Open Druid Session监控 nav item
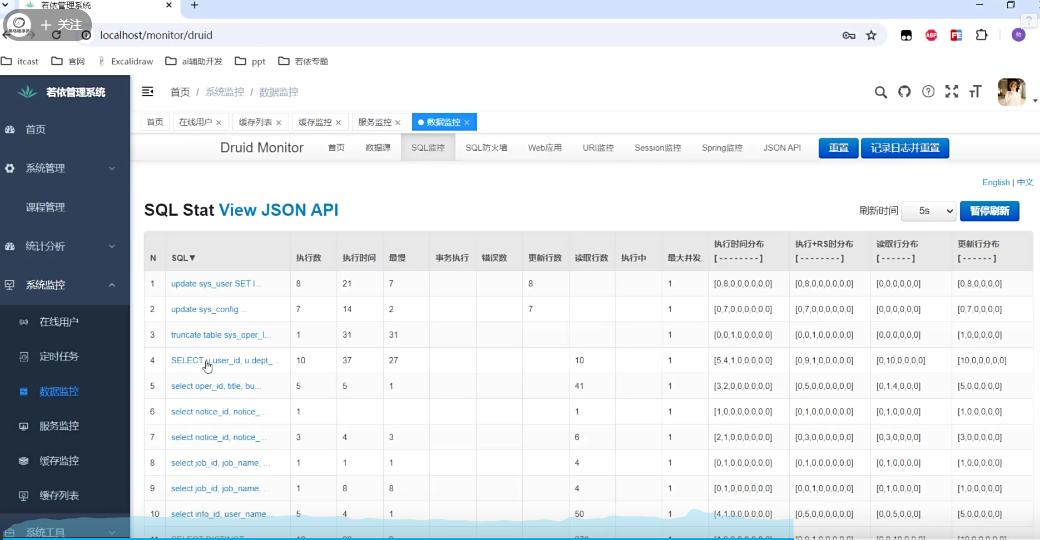This screenshot has height=540, width=1040. (x=657, y=148)
